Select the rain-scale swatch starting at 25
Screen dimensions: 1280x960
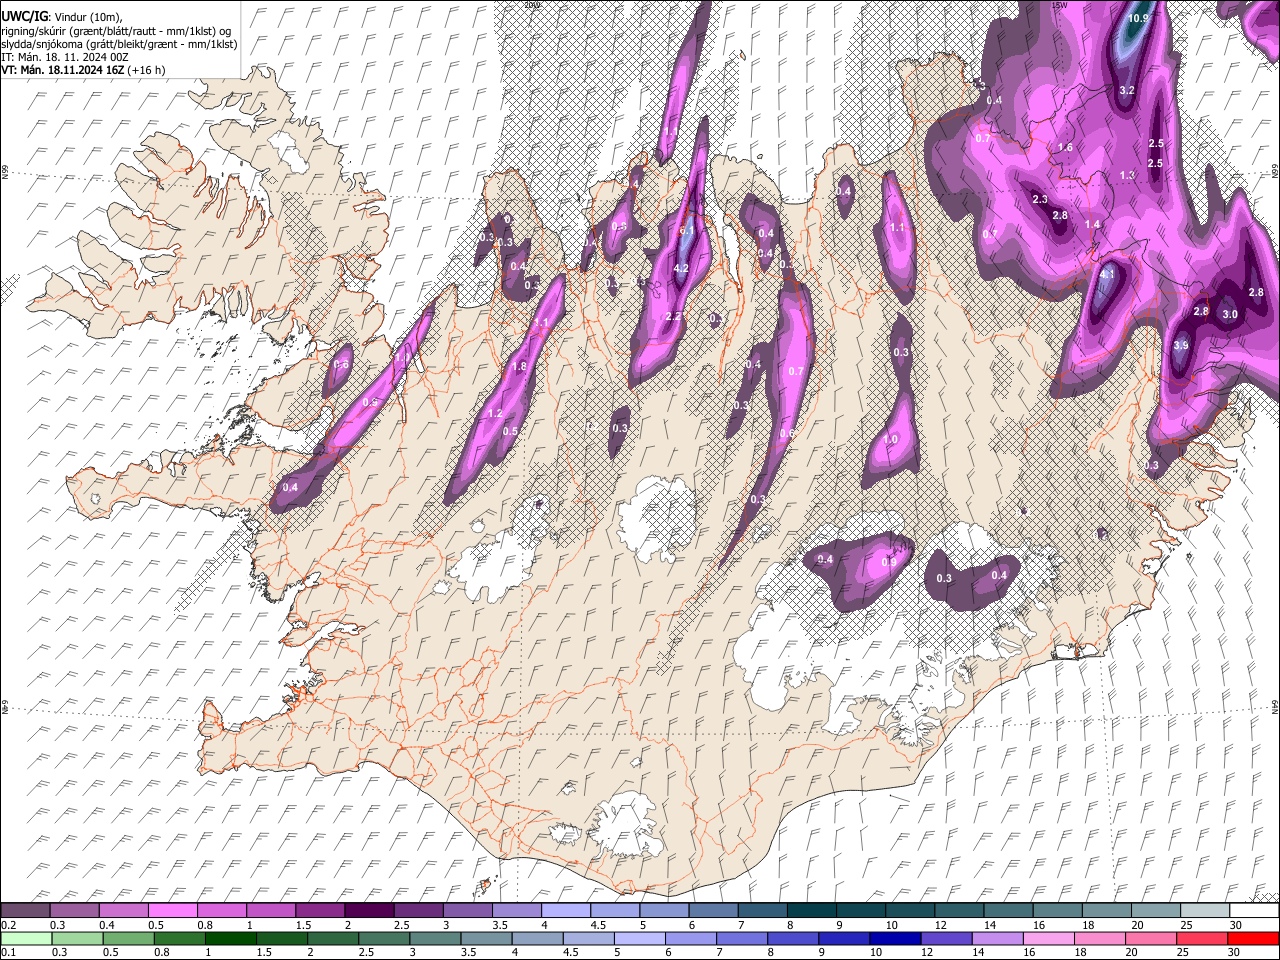coord(1202,938)
